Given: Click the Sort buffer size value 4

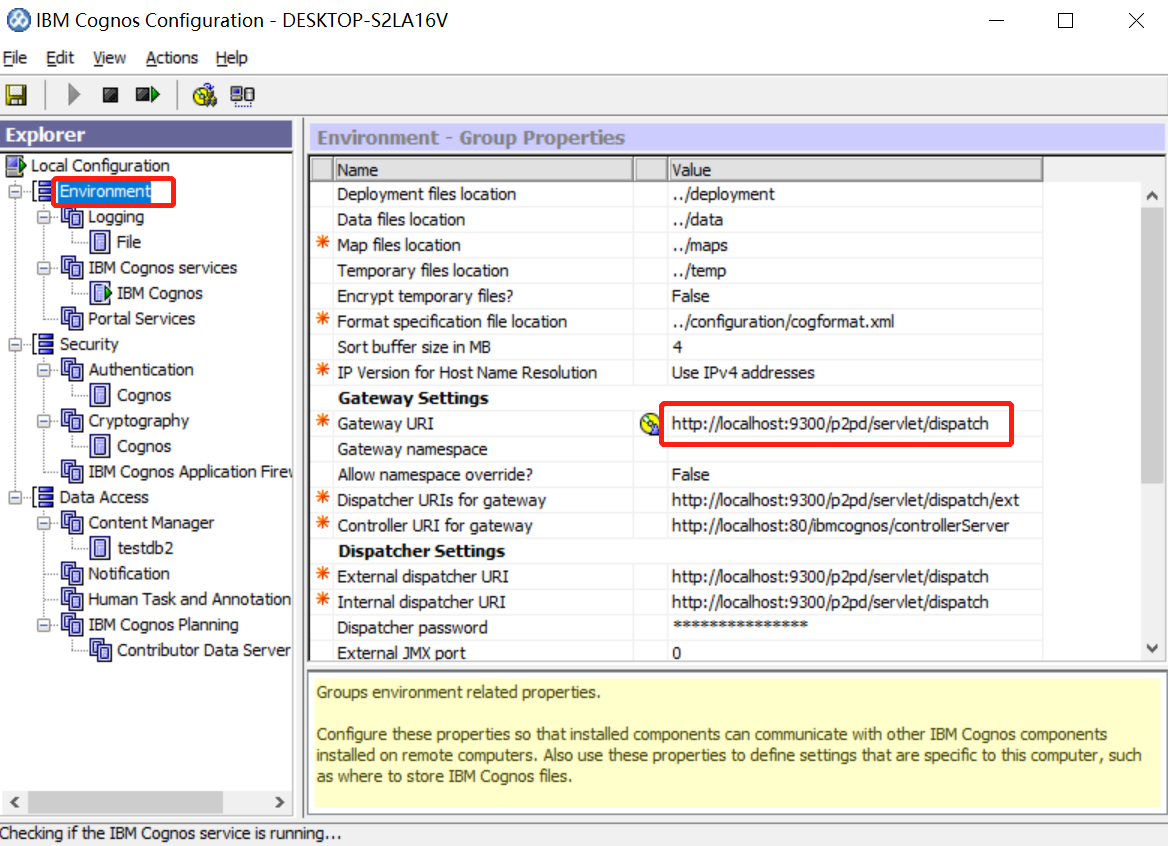Looking at the screenshot, I should [x=855, y=347].
